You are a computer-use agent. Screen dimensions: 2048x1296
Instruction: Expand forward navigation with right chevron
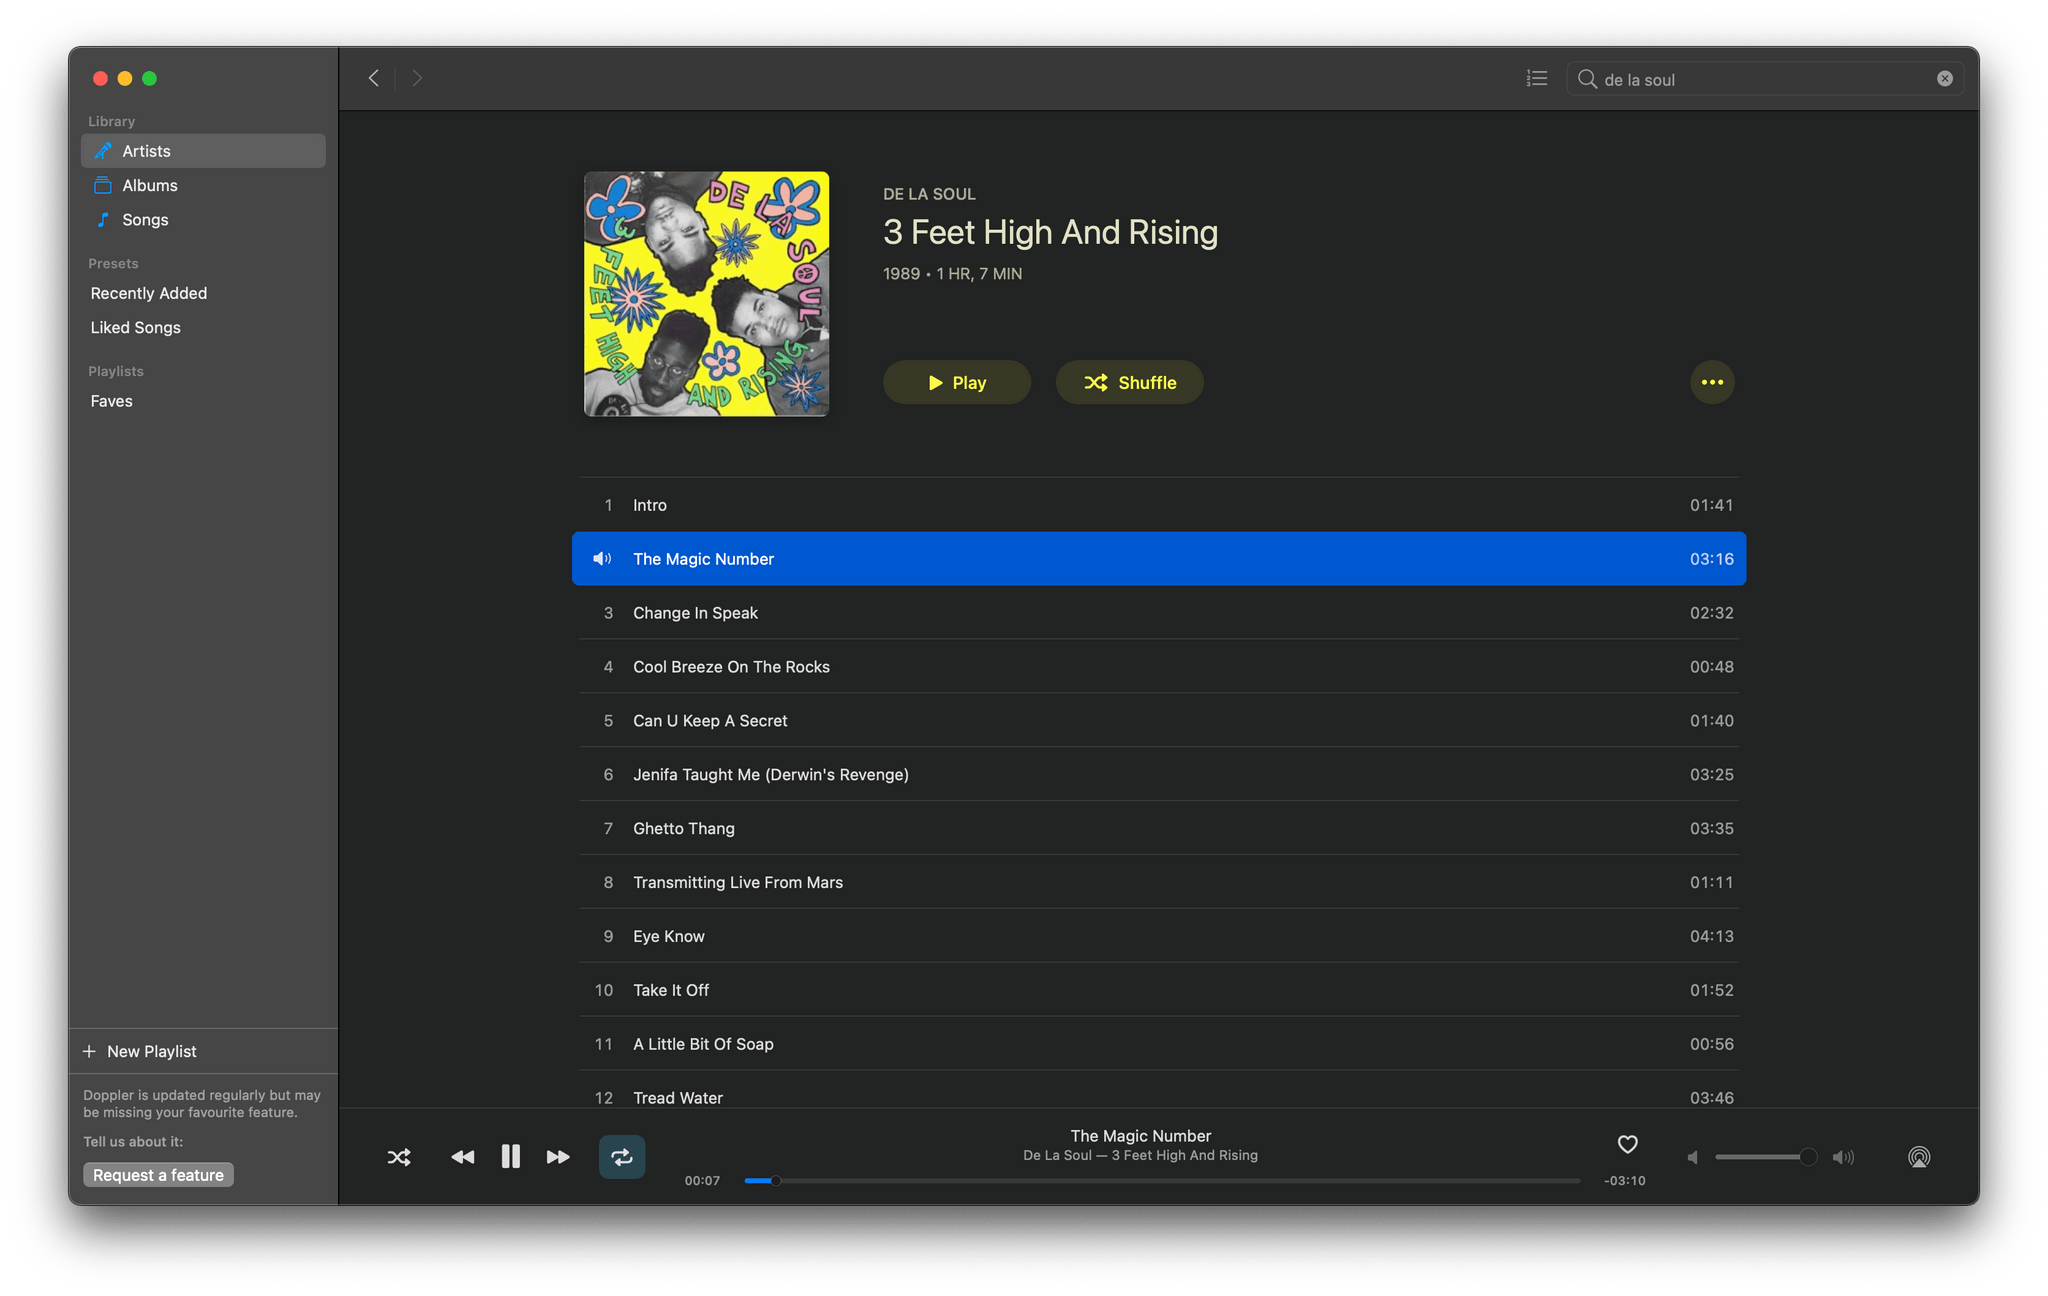click(418, 78)
